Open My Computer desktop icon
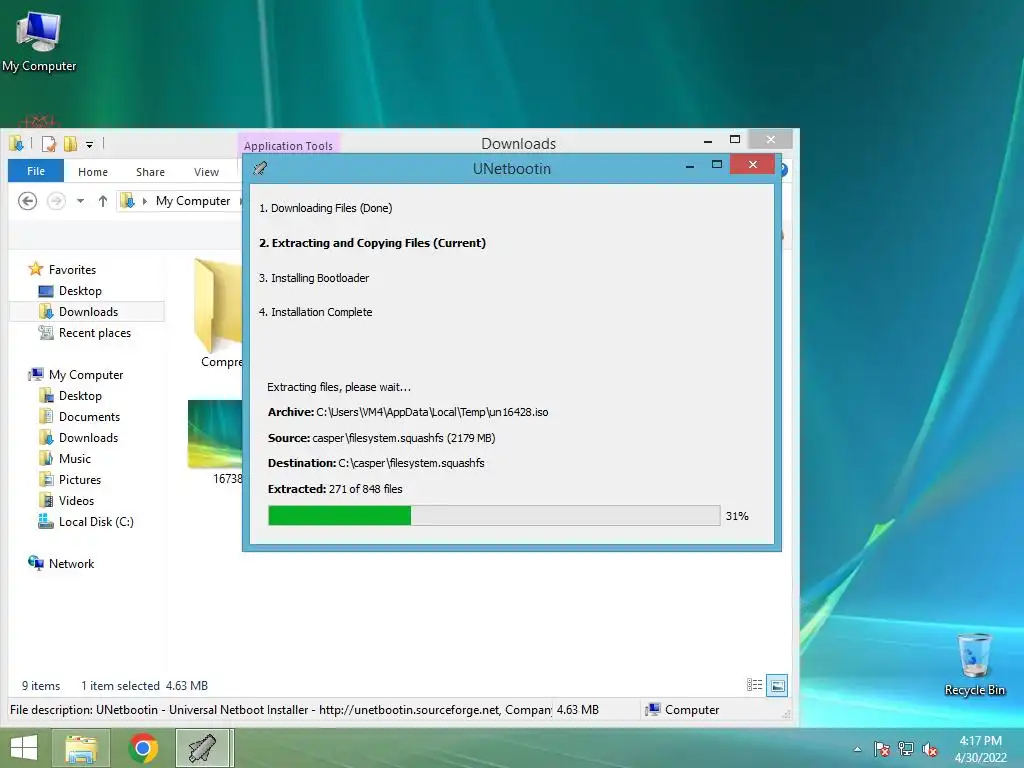The width and height of the screenshot is (1024, 768). (x=39, y=41)
